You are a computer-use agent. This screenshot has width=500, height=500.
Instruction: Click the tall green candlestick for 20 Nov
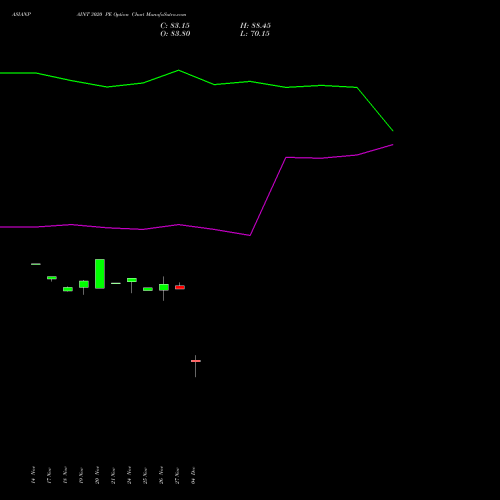click(100, 274)
